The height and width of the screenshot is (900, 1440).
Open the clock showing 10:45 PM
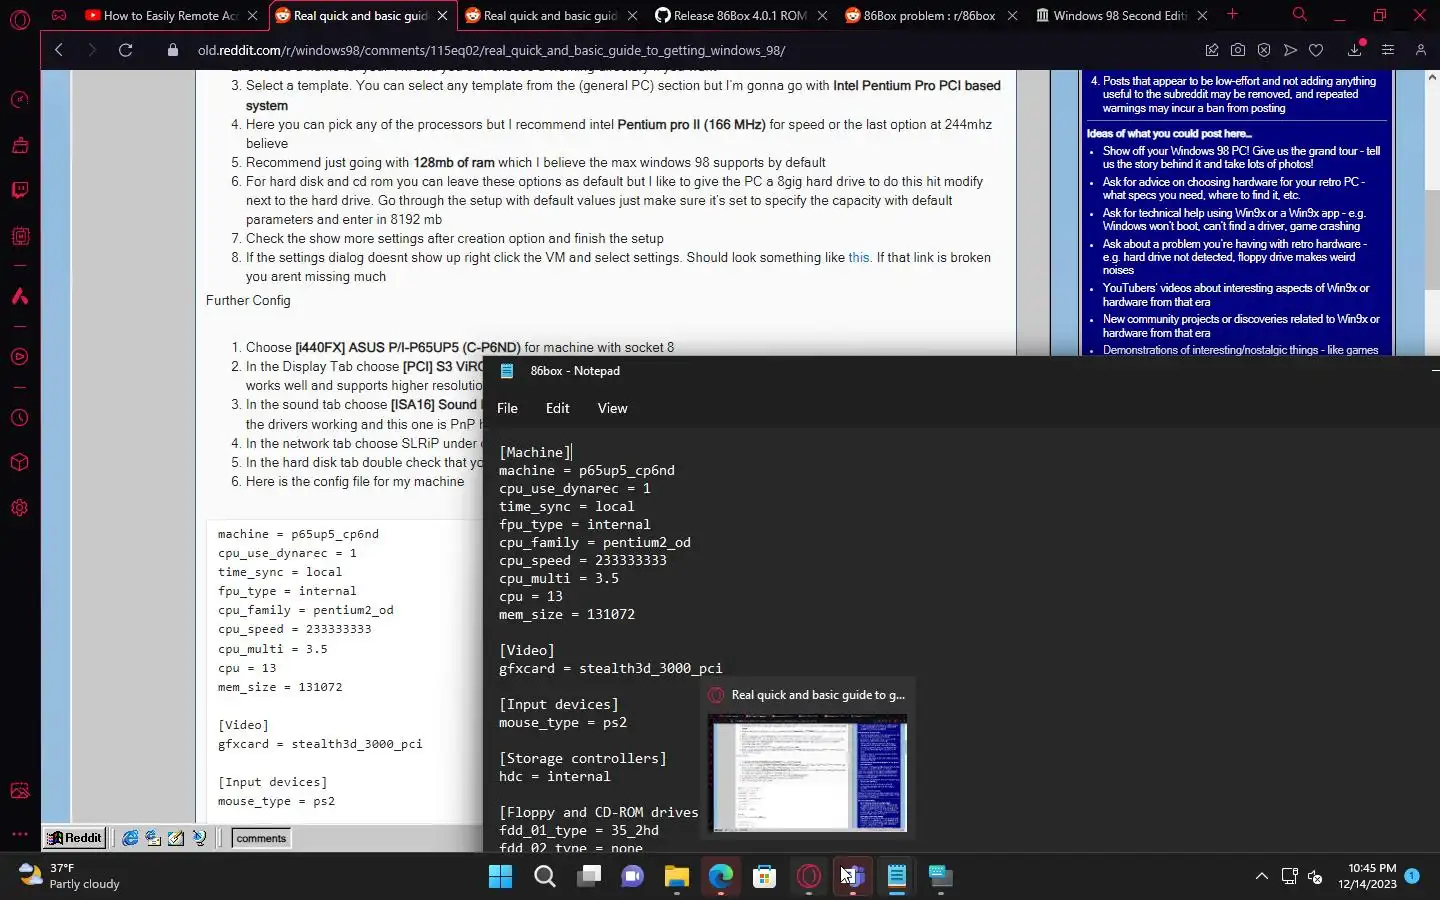click(x=1367, y=876)
